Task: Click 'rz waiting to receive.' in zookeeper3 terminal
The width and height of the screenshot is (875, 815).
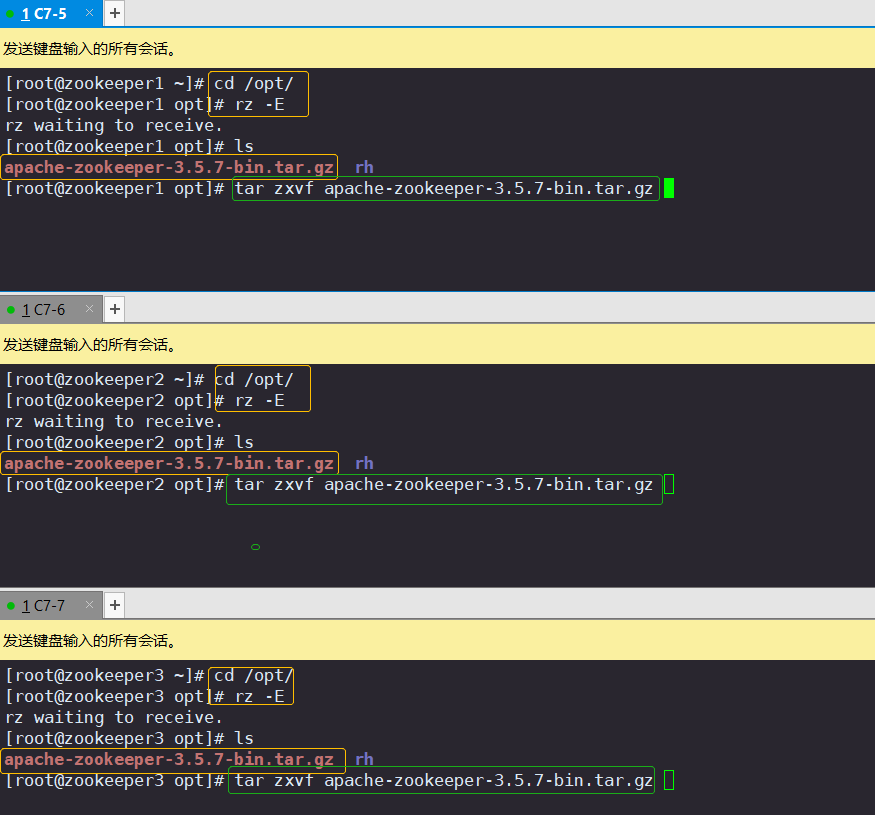Action: pyautogui.click(x=114, y=717)
